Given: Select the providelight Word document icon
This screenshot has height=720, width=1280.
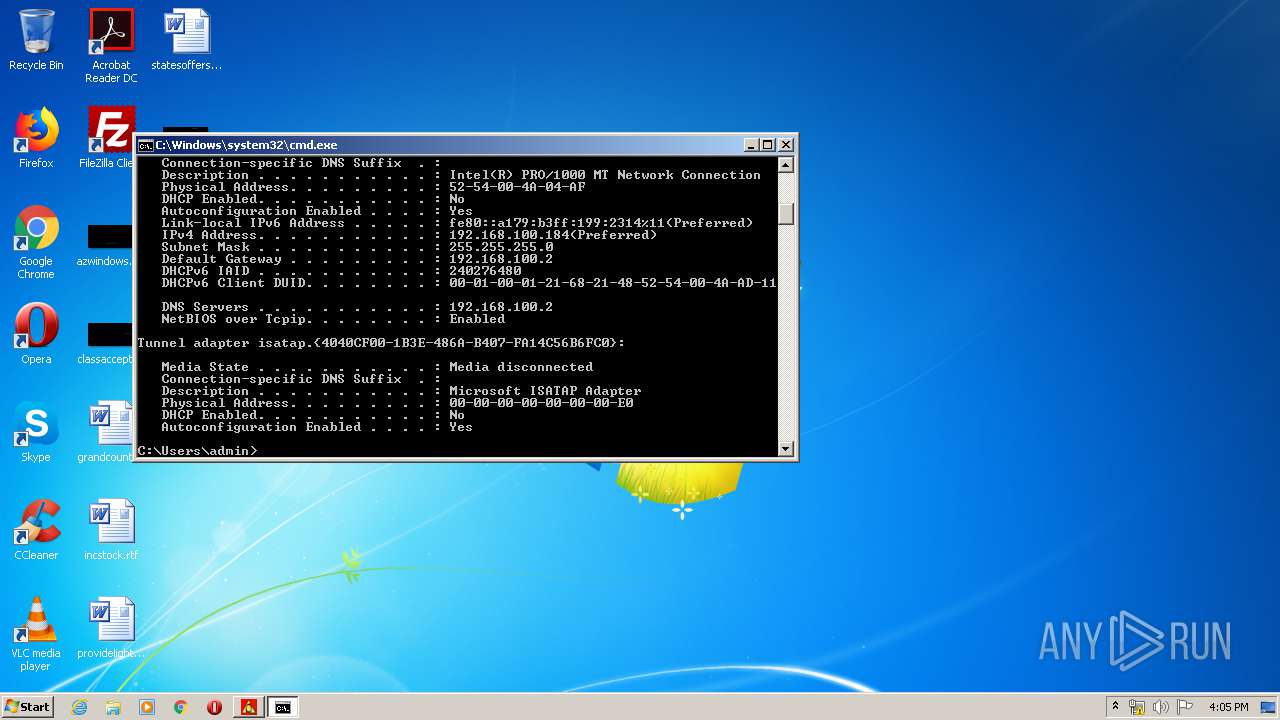Looking at the screenshot, I should click(x=111, y=628).
